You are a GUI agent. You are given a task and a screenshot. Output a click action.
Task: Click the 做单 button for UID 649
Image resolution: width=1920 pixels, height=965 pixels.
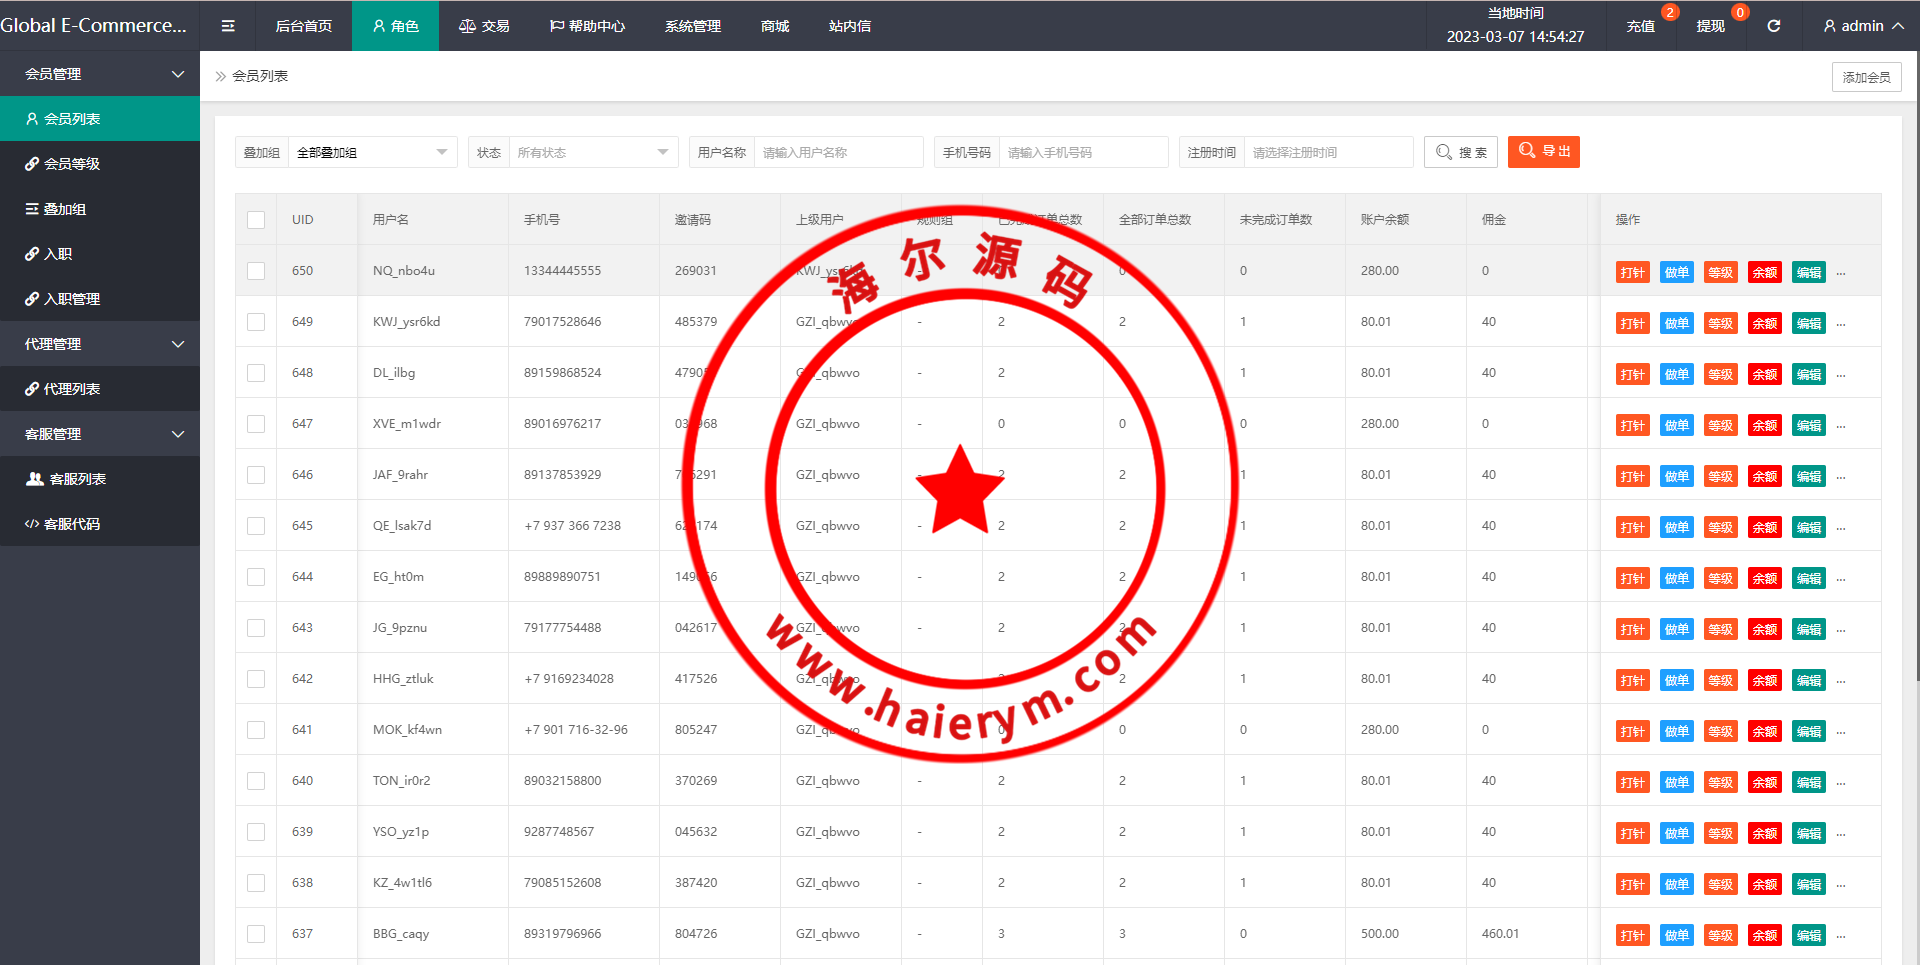point(1676,323)
